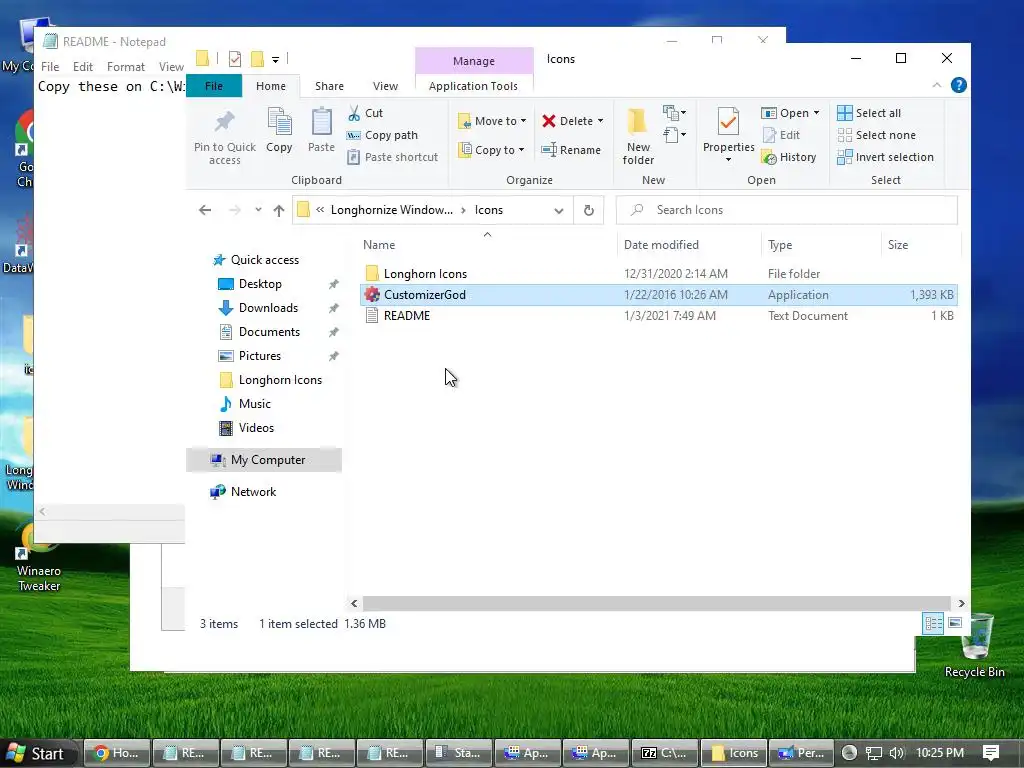Switch to large icons view layout

(x=955, y=623)
